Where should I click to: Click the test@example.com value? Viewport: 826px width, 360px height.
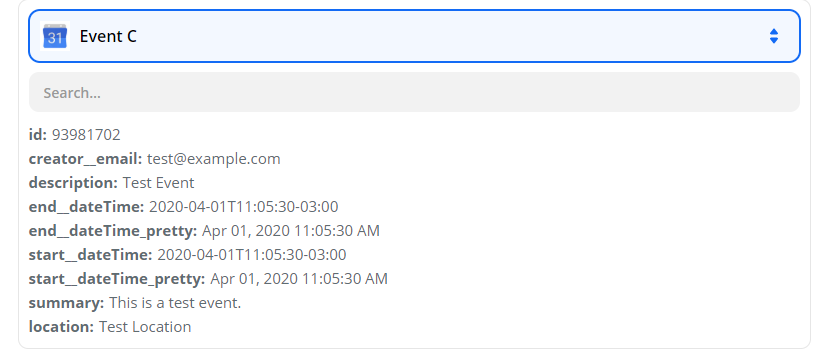click(214, 159)
